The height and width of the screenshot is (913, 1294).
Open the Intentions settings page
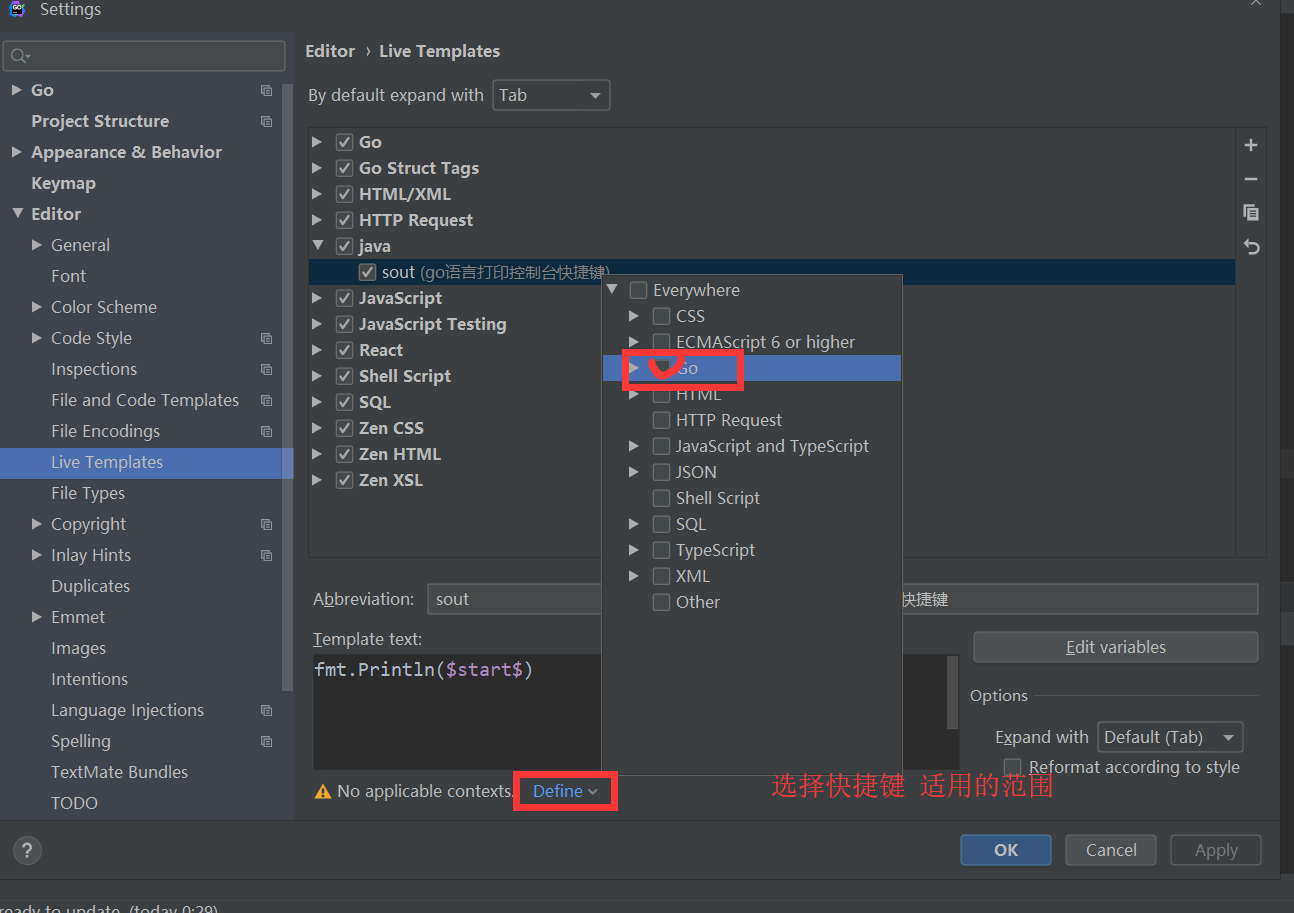tap(89, 679)
